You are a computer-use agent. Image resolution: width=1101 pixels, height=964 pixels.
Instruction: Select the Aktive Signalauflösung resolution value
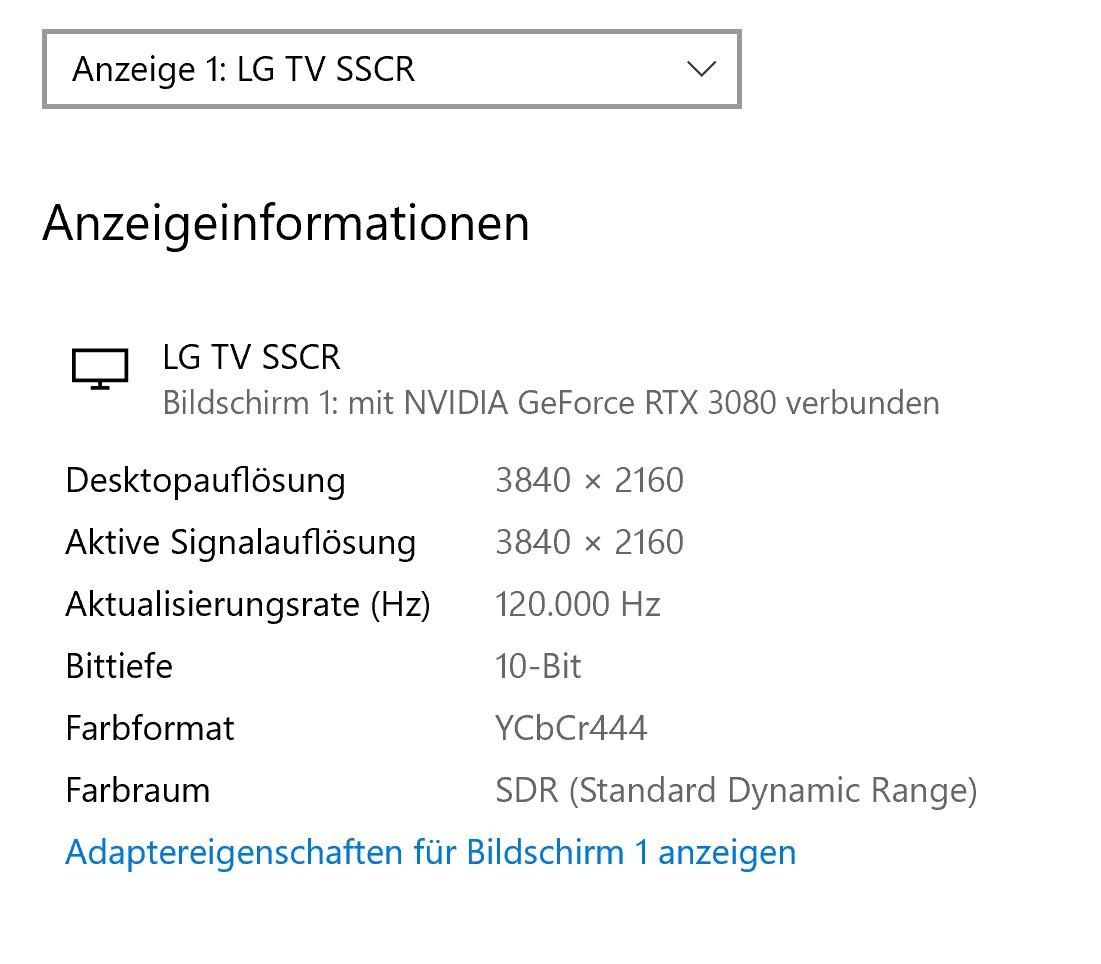(x=589, y=542)
